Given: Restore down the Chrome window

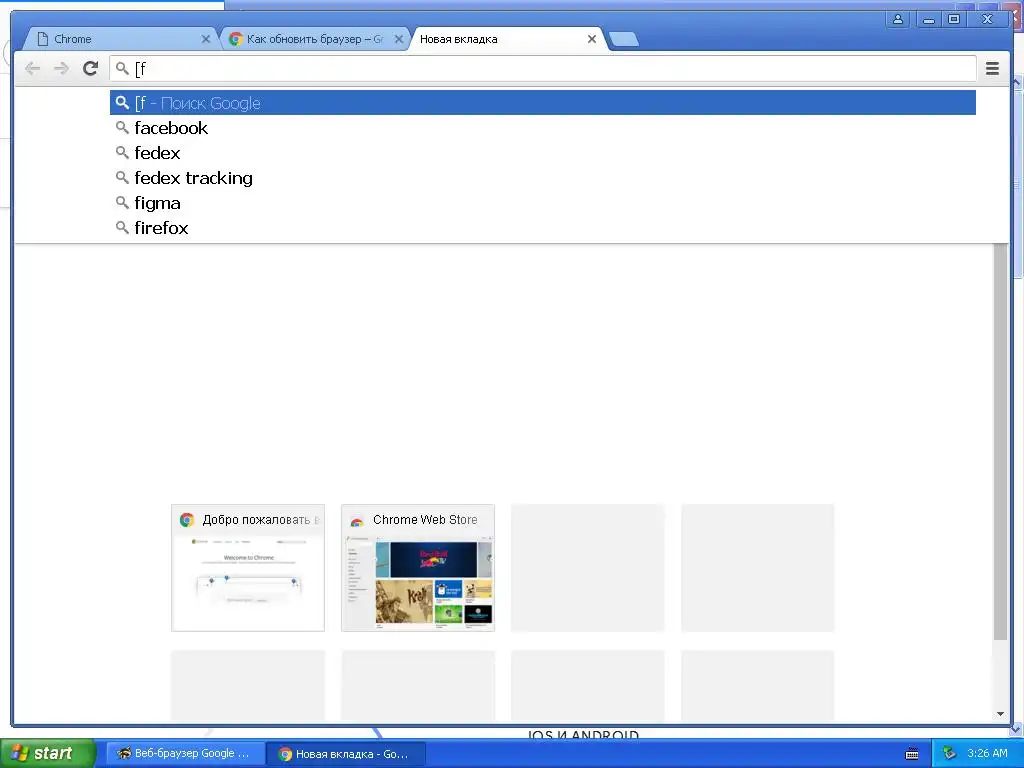Looking at the screenshot, I should click(x=953, y=20).
